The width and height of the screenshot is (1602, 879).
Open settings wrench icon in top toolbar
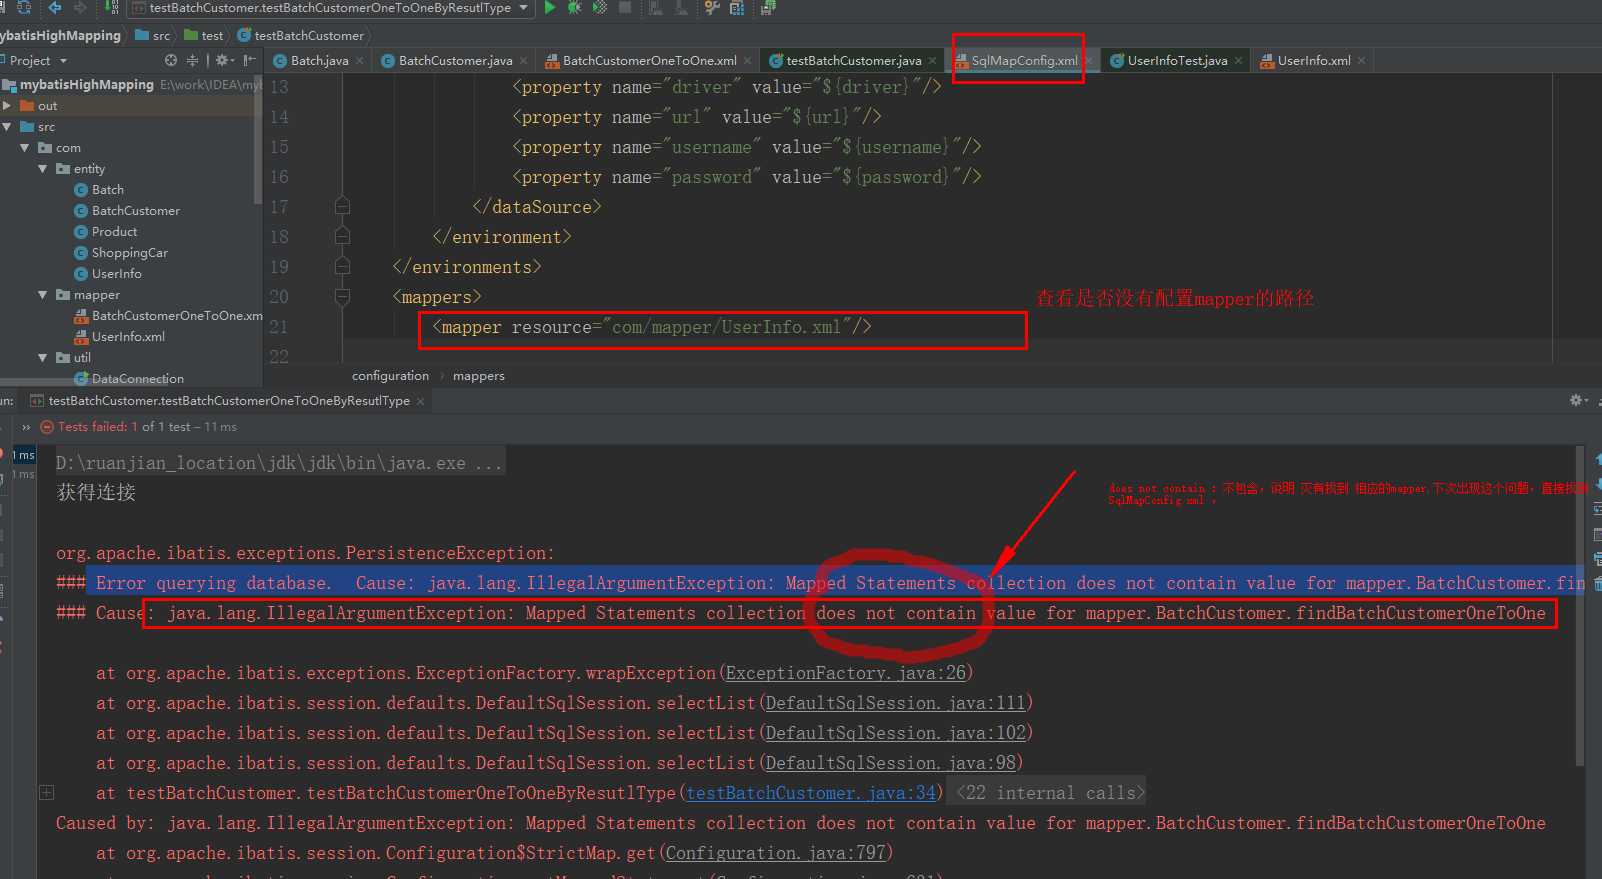[712, 8]
